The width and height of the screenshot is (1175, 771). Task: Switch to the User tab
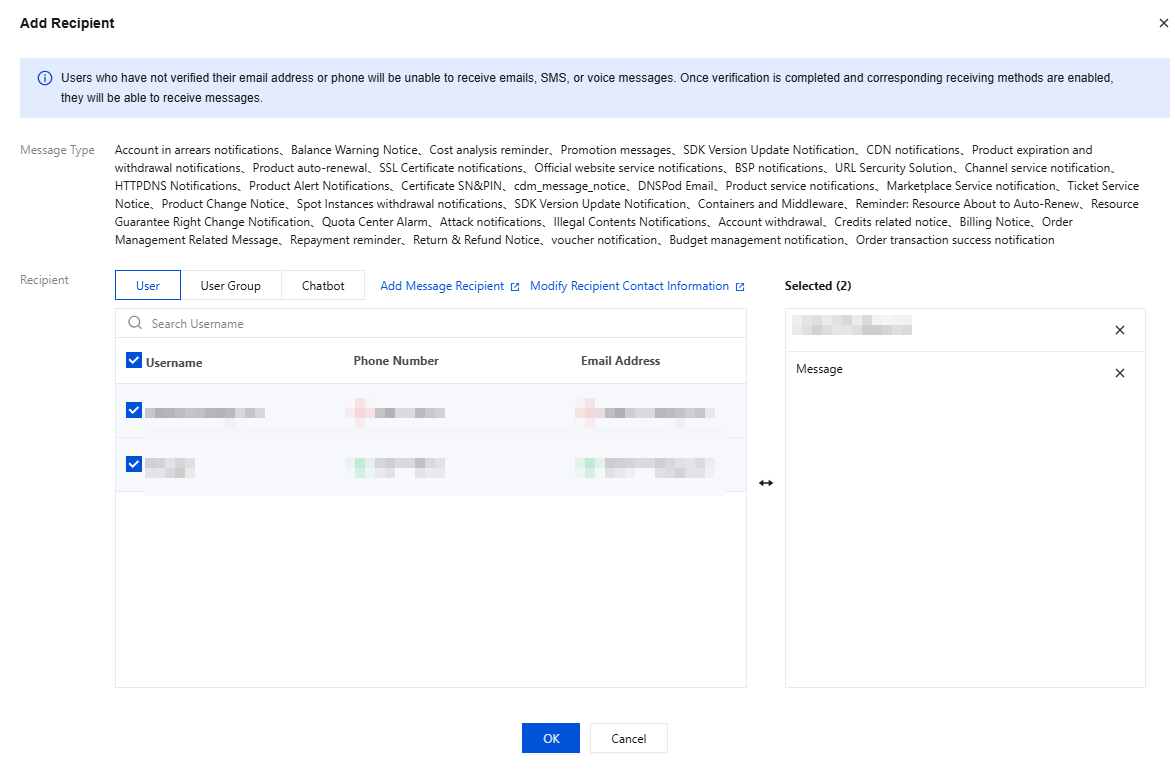[x=148, y=286]
